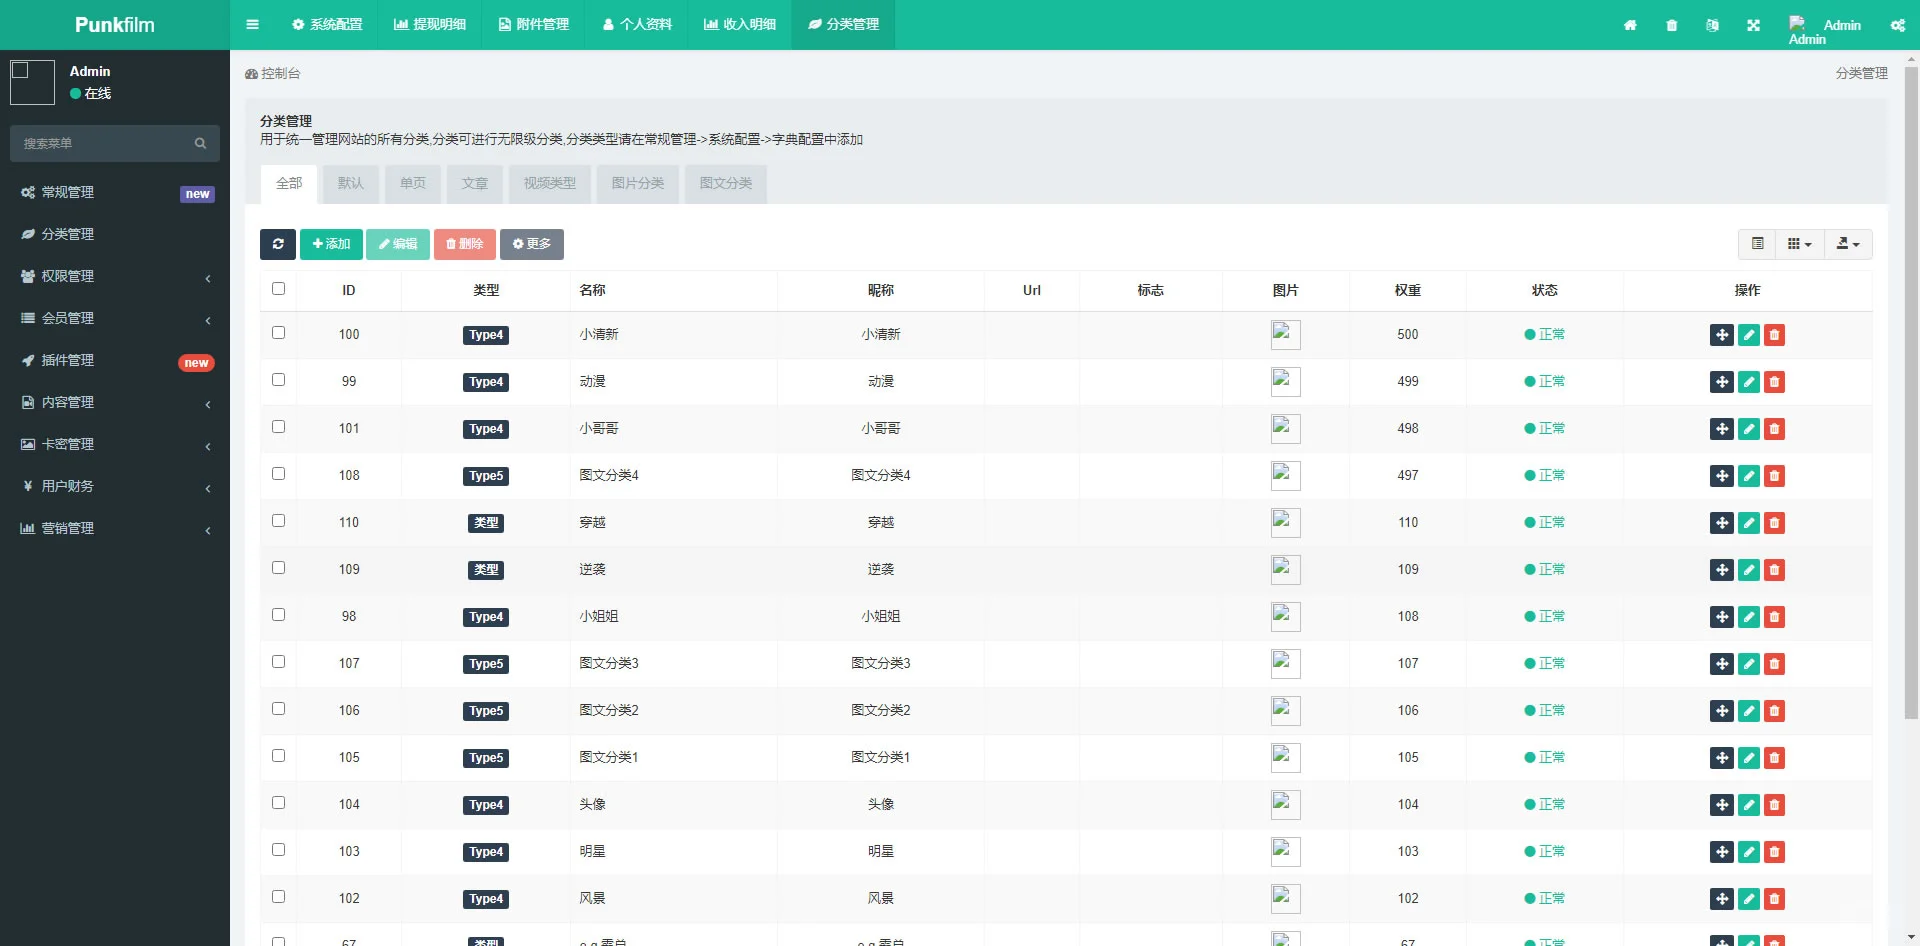Click the page vertical scrollbar thumb
The image size is (1920, 946).
point(1911,393)
